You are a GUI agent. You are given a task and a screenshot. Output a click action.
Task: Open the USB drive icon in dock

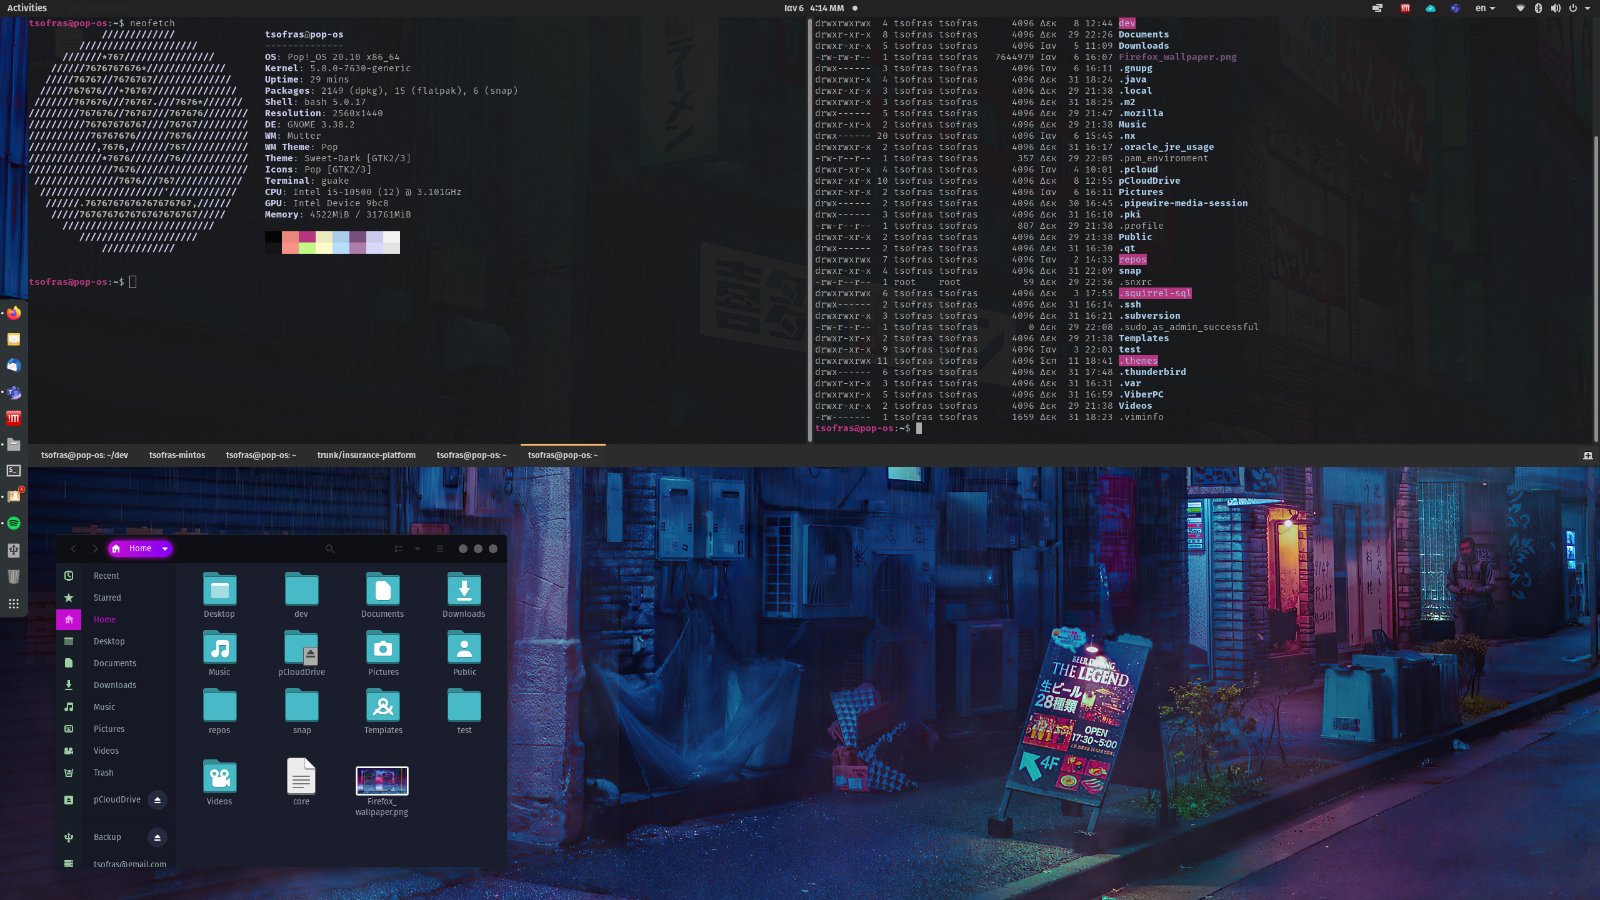click(14, 549)
